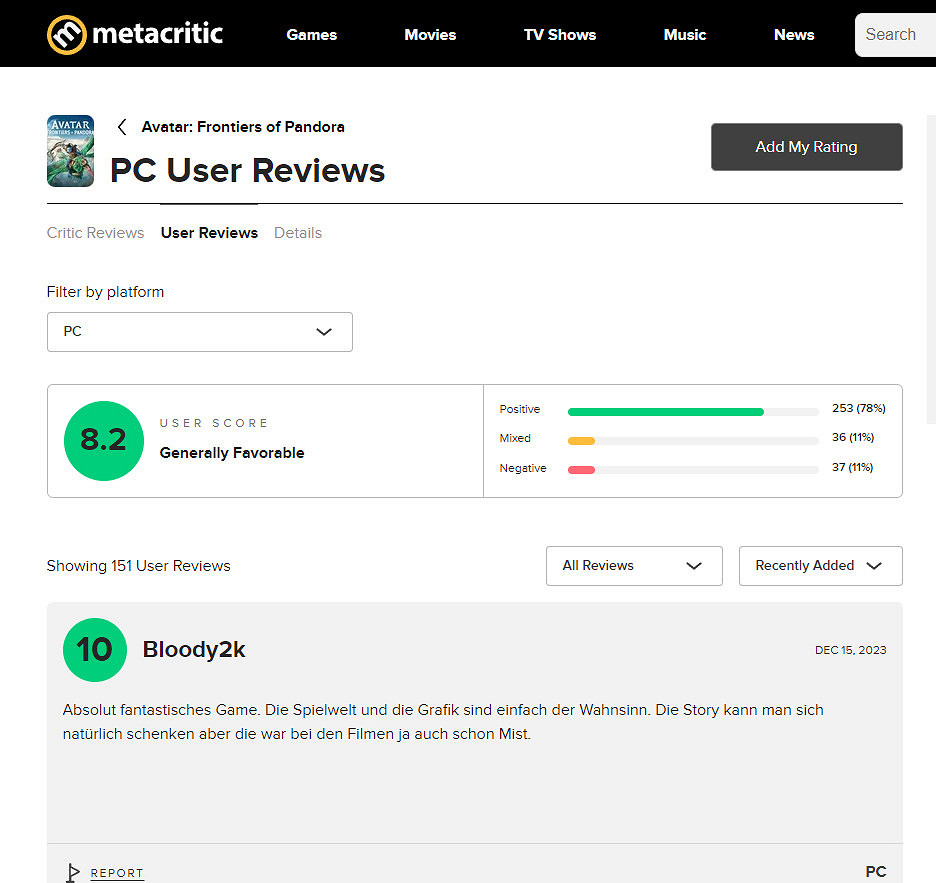Select the User Reviews tab
Viewport: 936px width, 883px height.
210,233
